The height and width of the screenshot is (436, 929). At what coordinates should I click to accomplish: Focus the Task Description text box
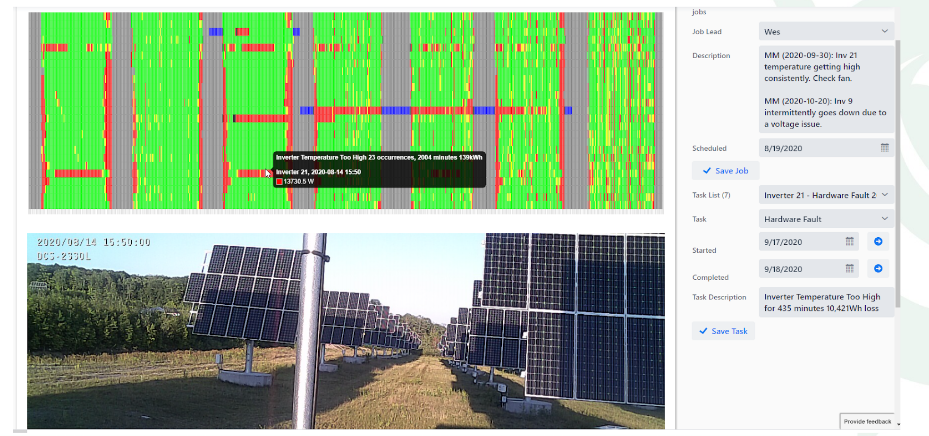pos(825,303)
